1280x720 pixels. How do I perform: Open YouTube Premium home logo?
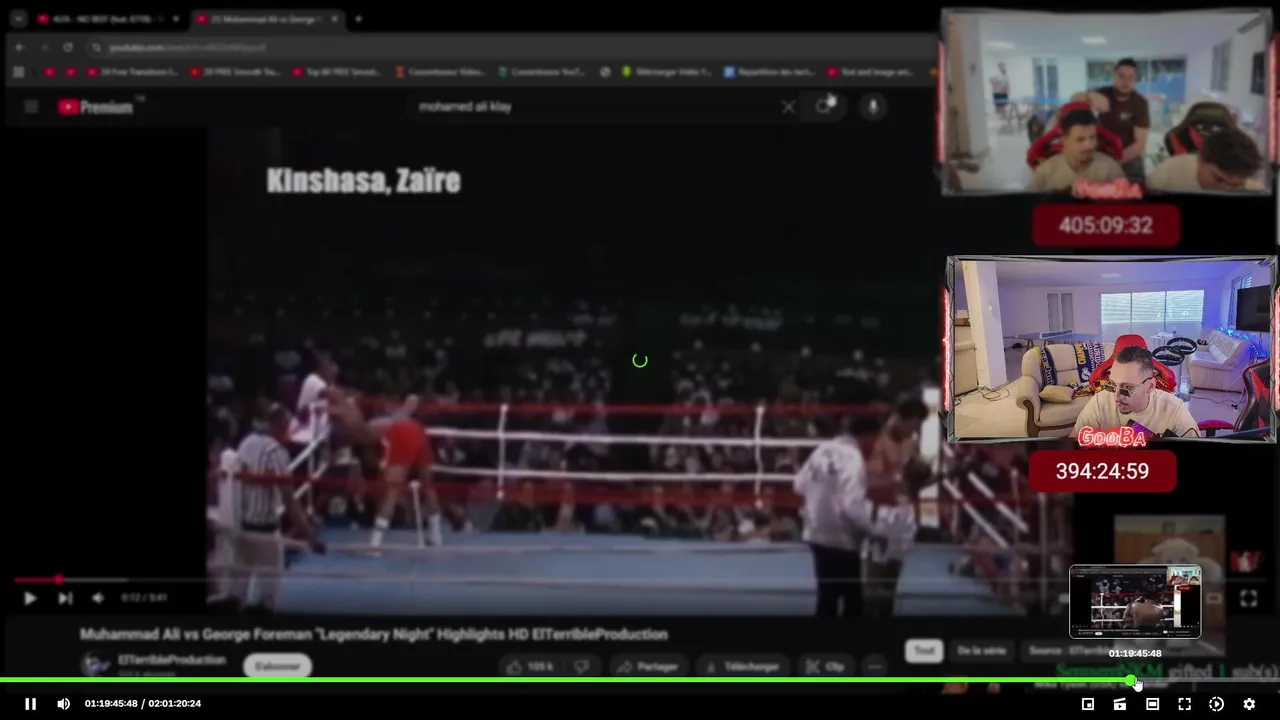click(97, 107)
